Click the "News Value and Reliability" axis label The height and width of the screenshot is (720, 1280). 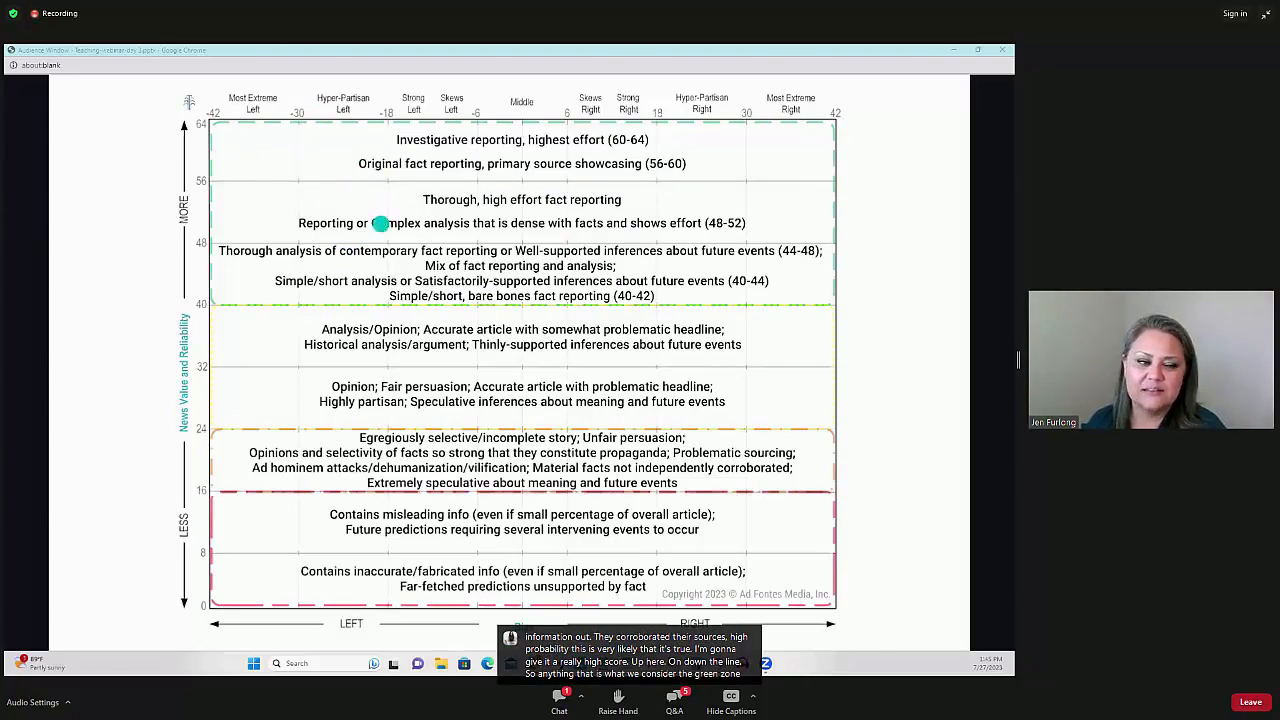[184, 372]
